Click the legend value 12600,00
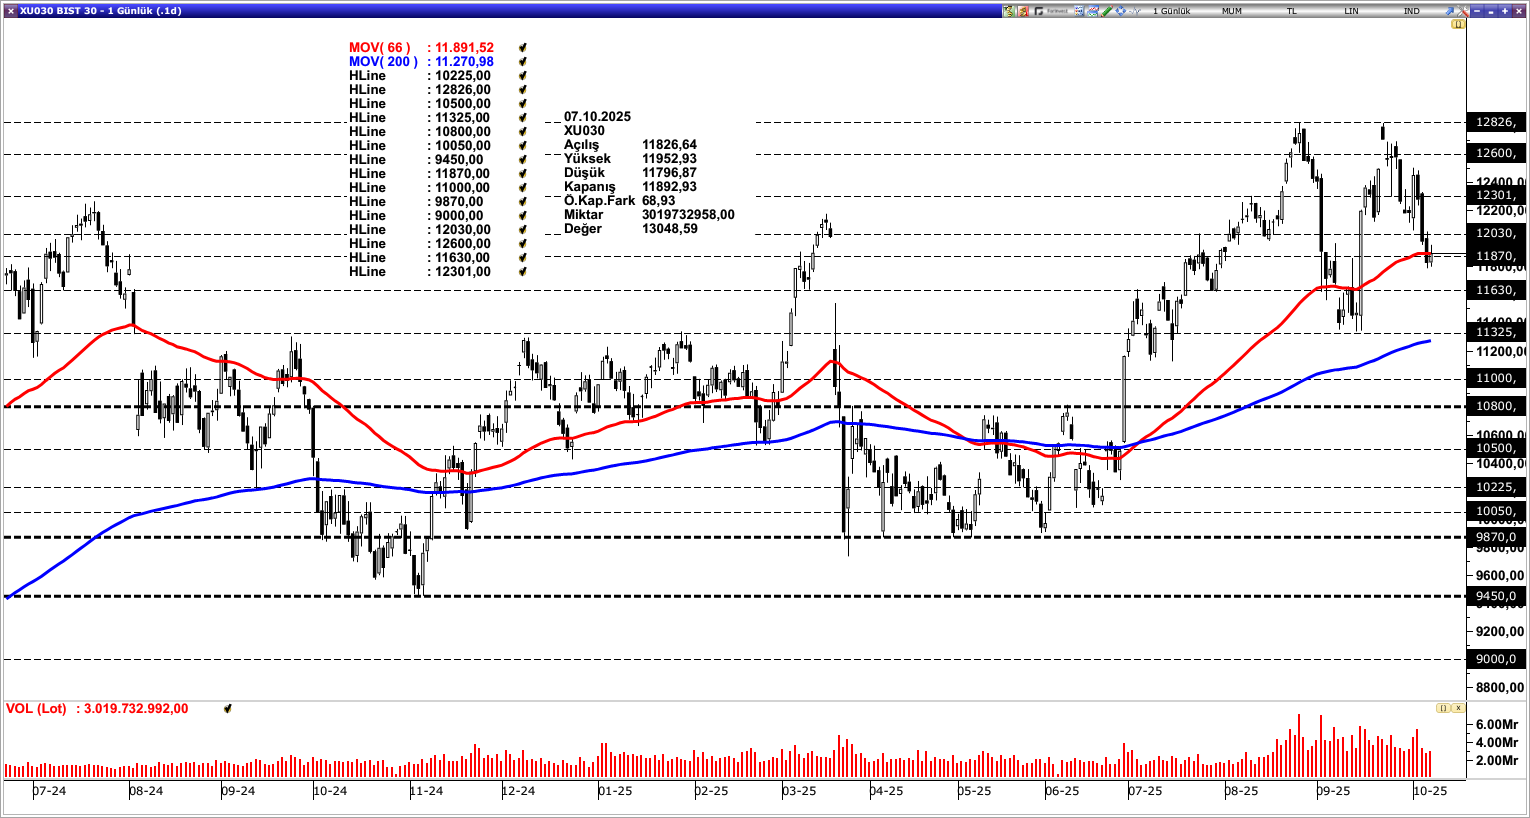The height and width of the screenshot is (818, 1530). [x=463, y=244]
